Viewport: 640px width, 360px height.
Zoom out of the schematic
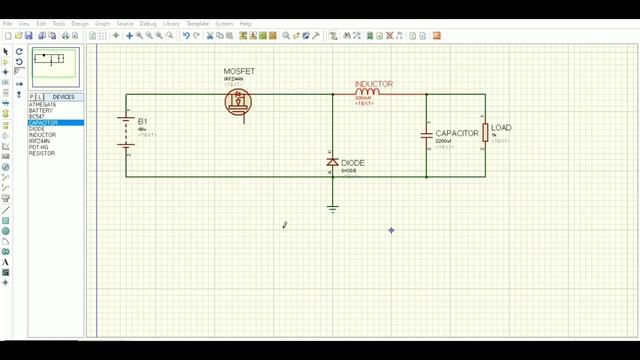[149, 36]
